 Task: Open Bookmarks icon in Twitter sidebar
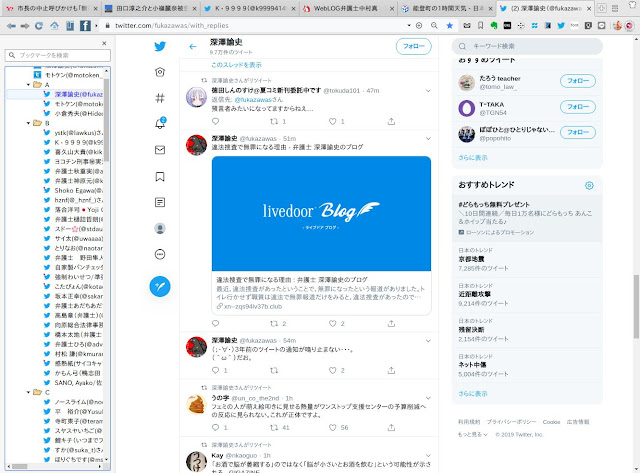point(160,177)
